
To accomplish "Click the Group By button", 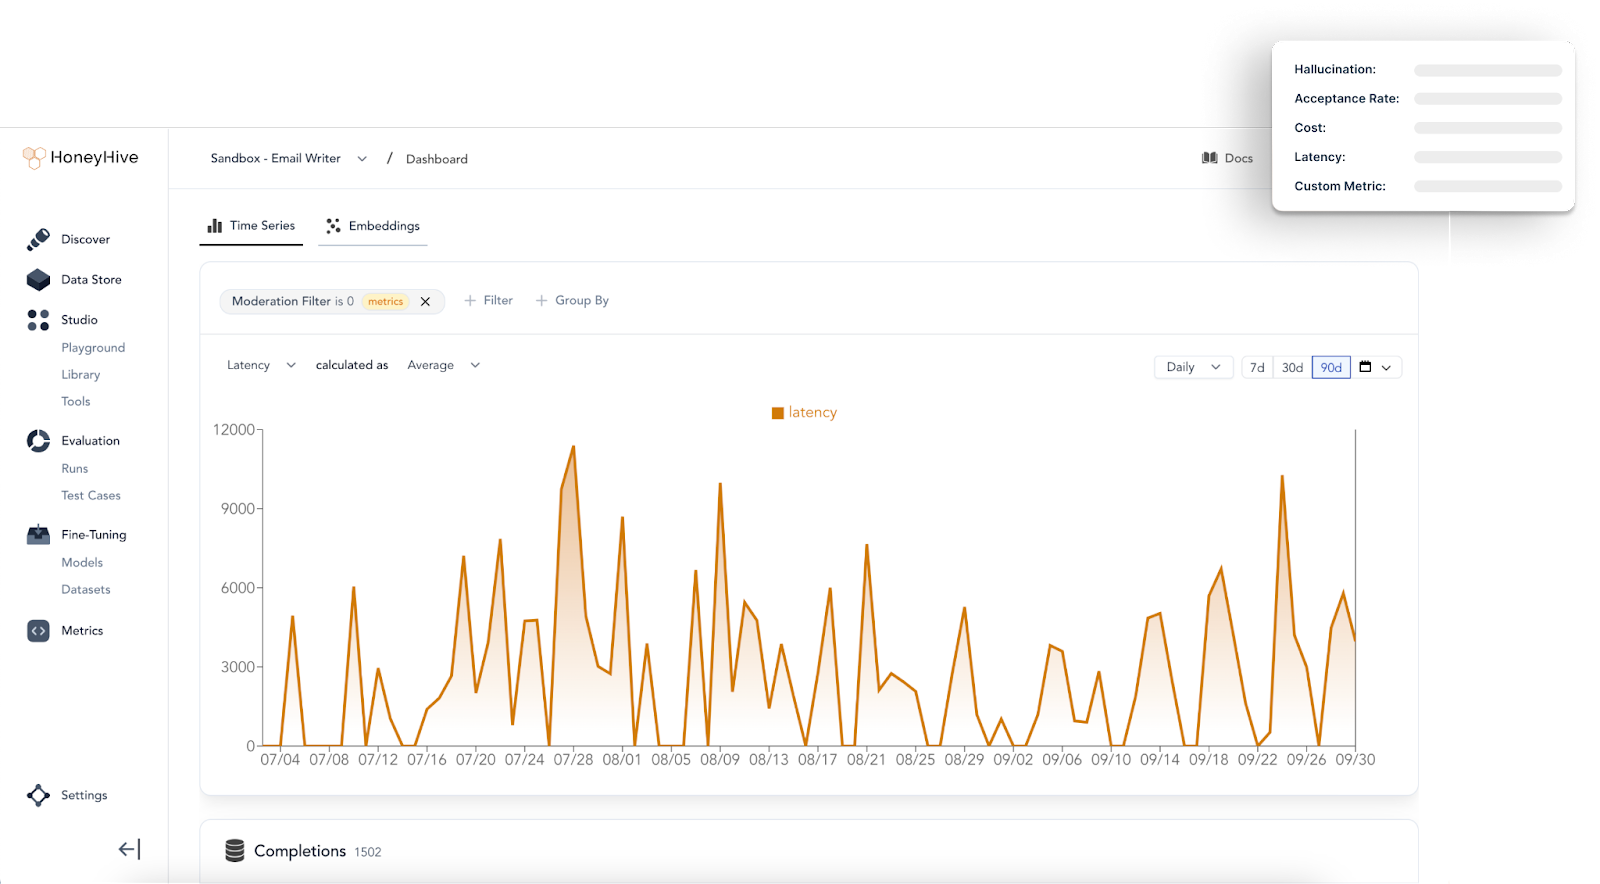I will [x=572, y=300].
